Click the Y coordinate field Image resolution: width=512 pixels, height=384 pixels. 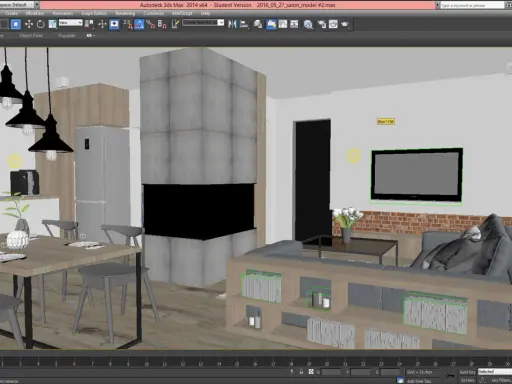(360, 372)
